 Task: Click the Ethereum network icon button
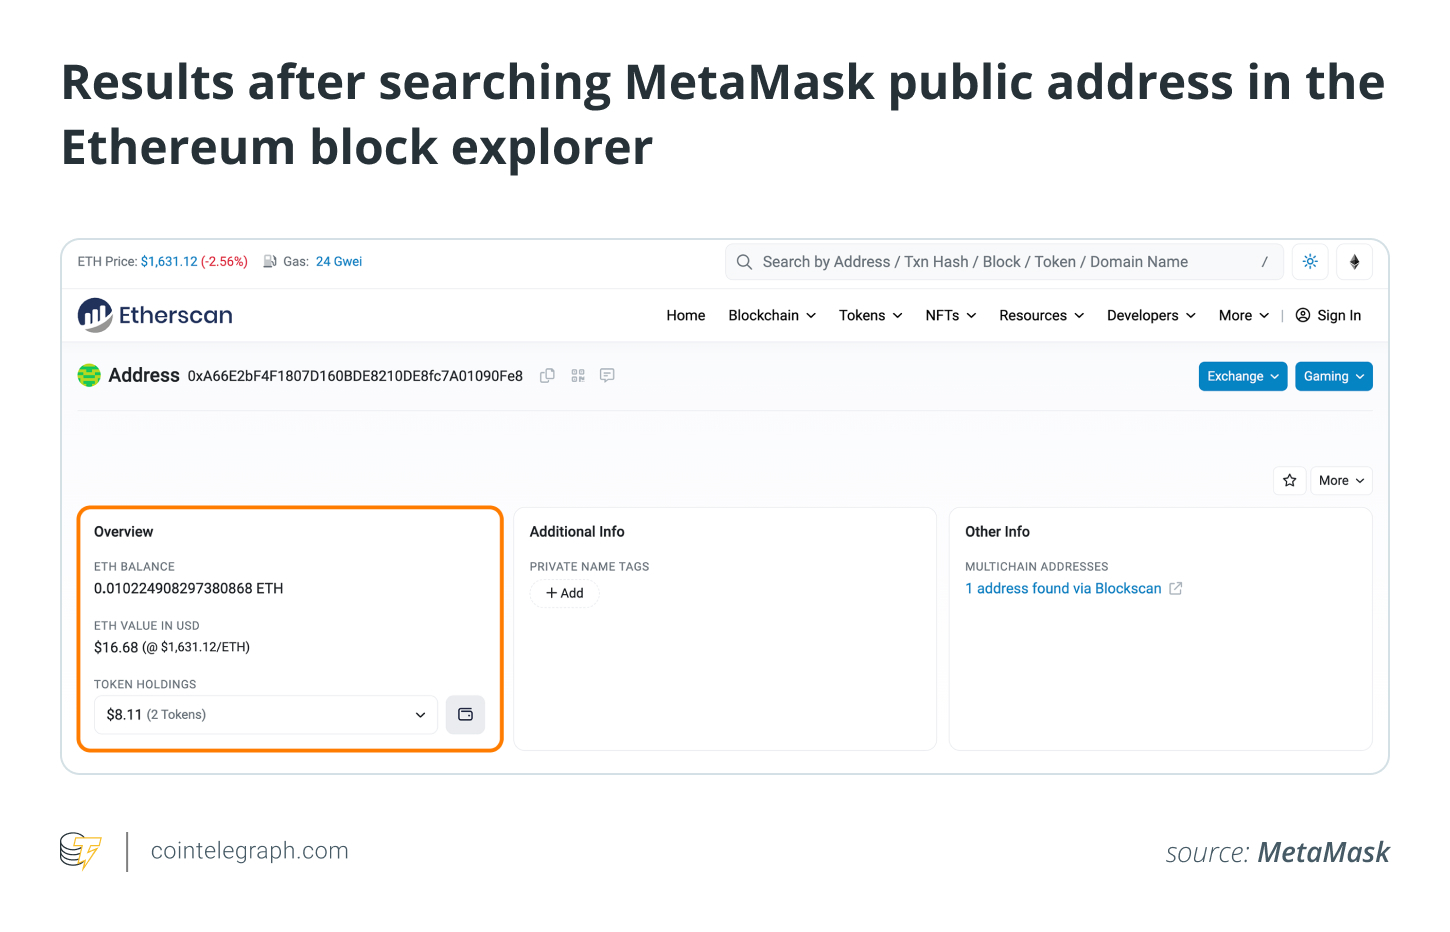(1355, 262)
